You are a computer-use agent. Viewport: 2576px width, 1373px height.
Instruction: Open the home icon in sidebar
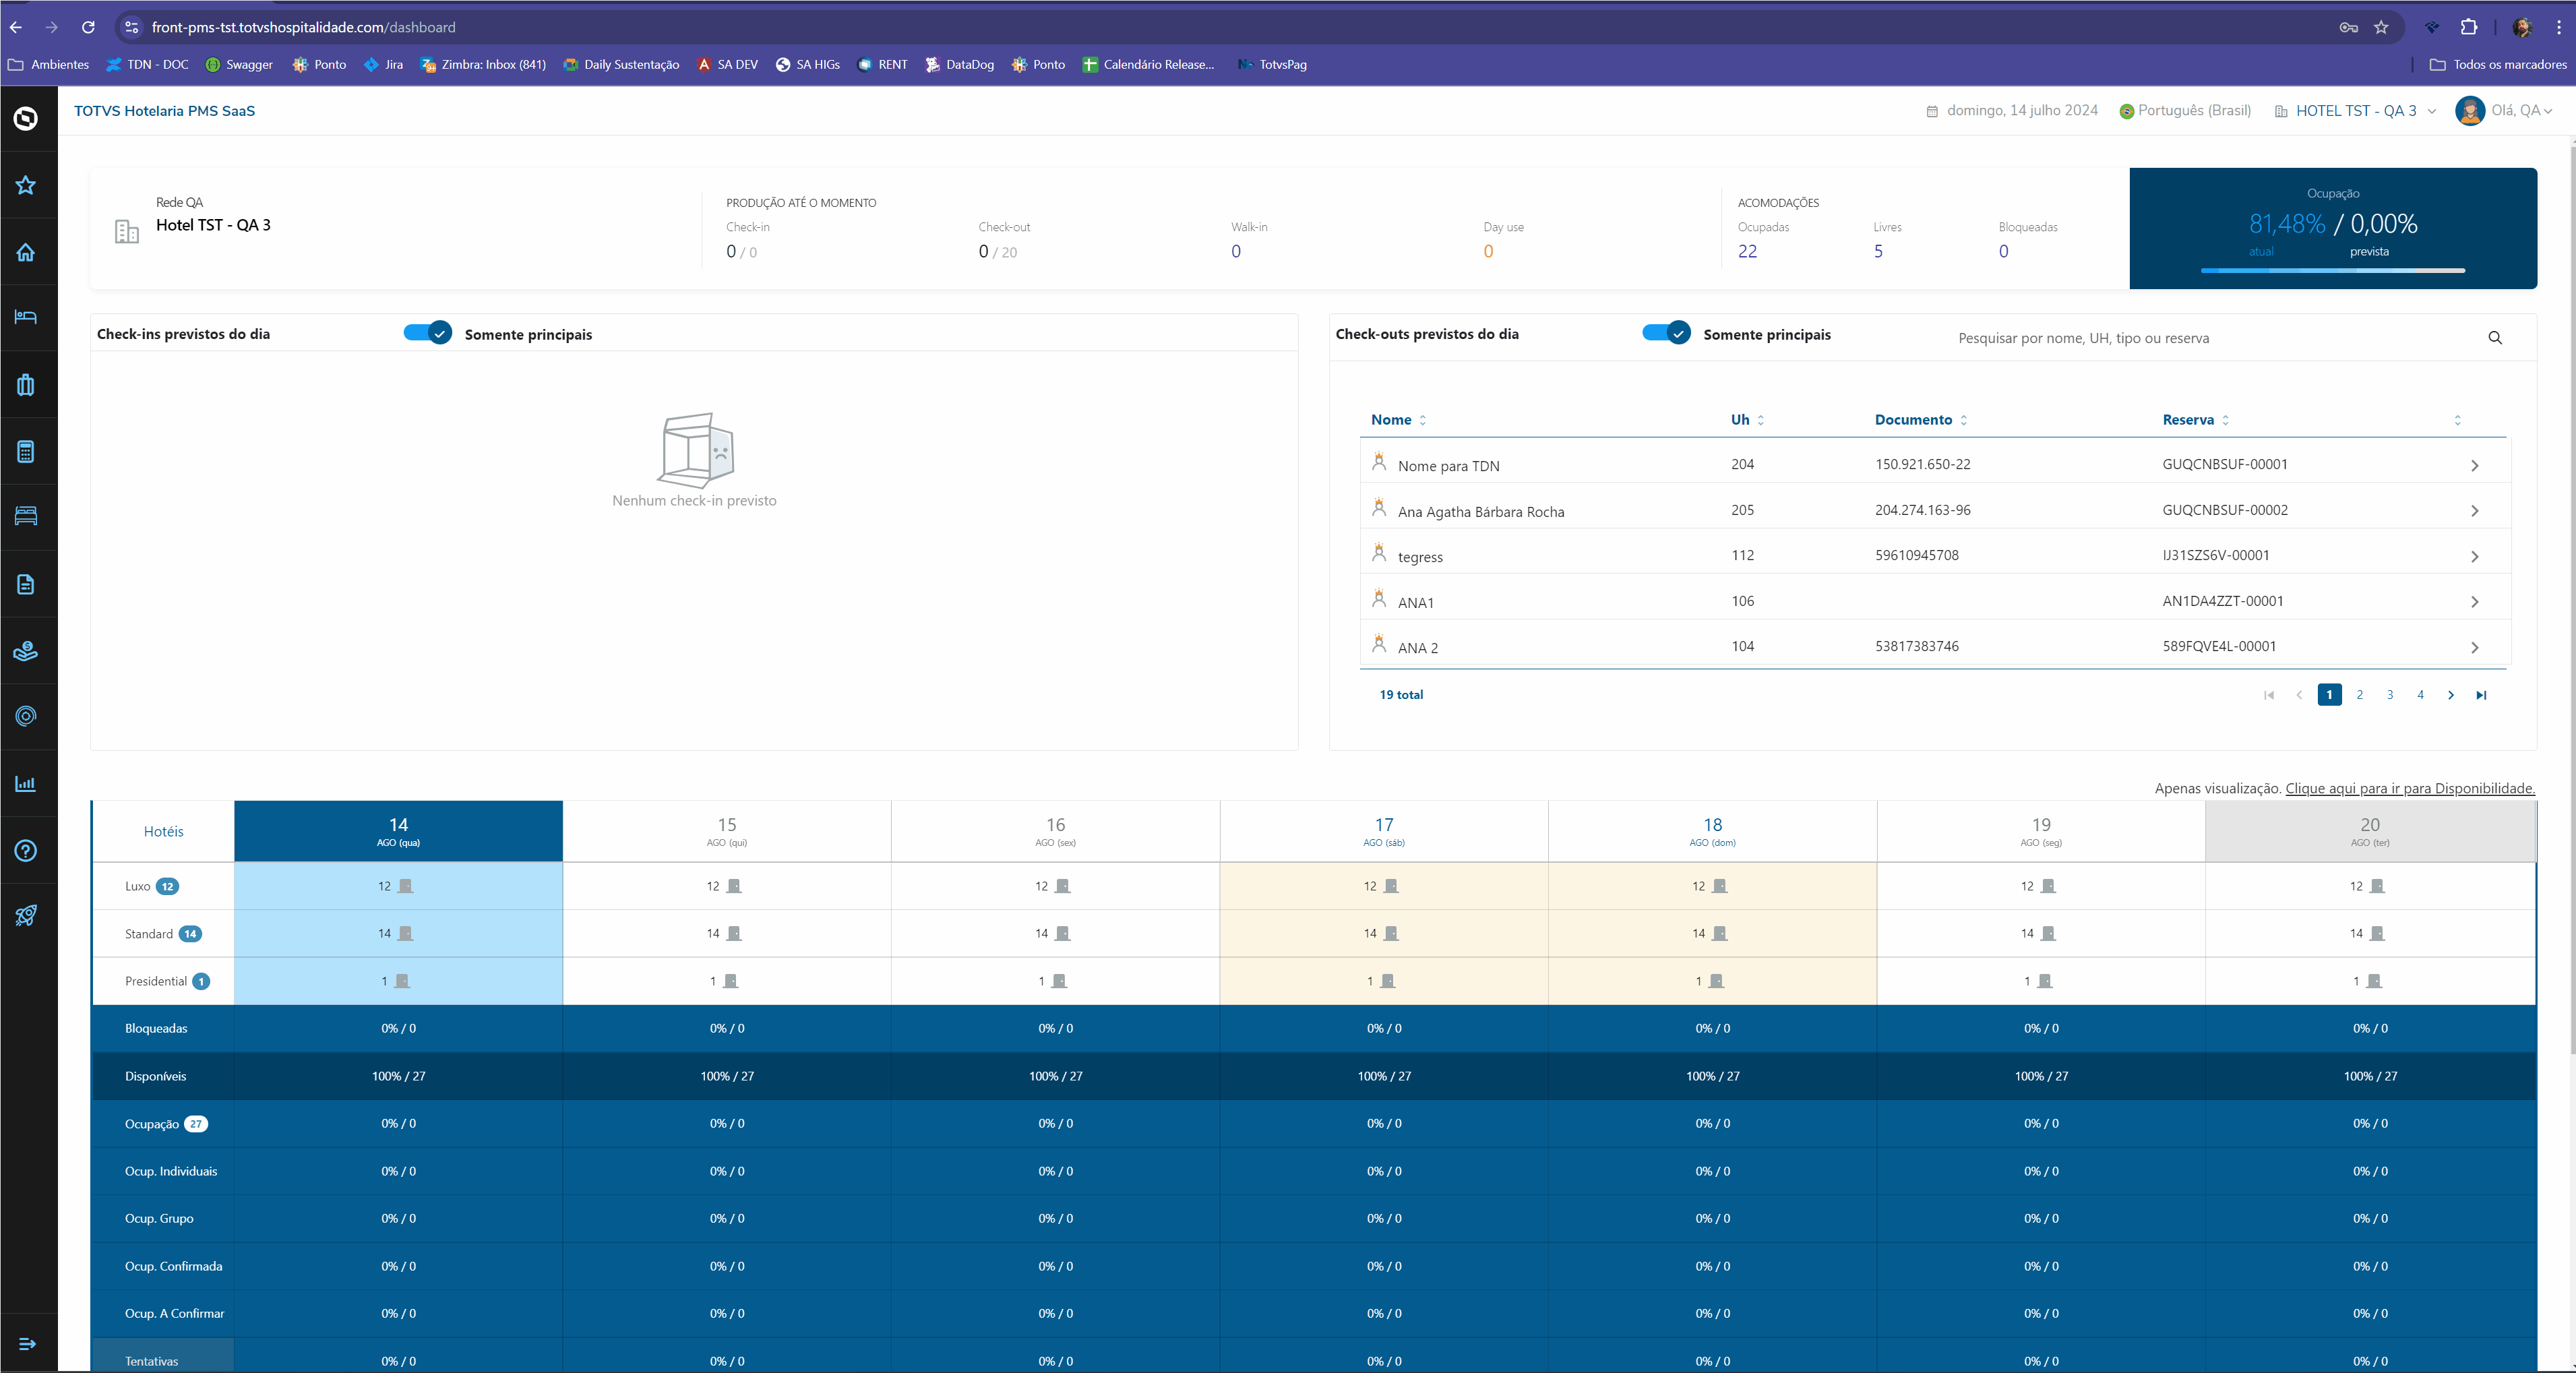coord(26,252)
